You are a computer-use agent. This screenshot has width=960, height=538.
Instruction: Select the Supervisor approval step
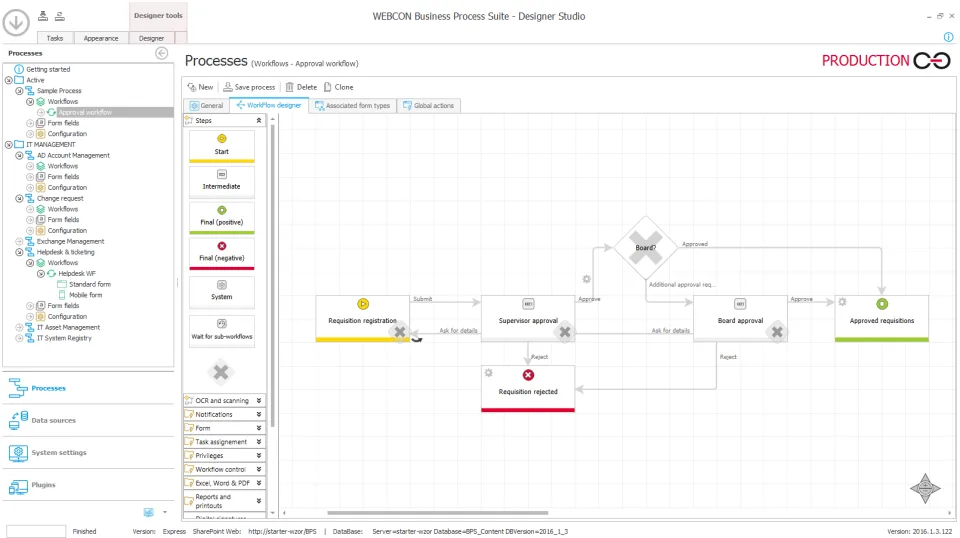528,318
